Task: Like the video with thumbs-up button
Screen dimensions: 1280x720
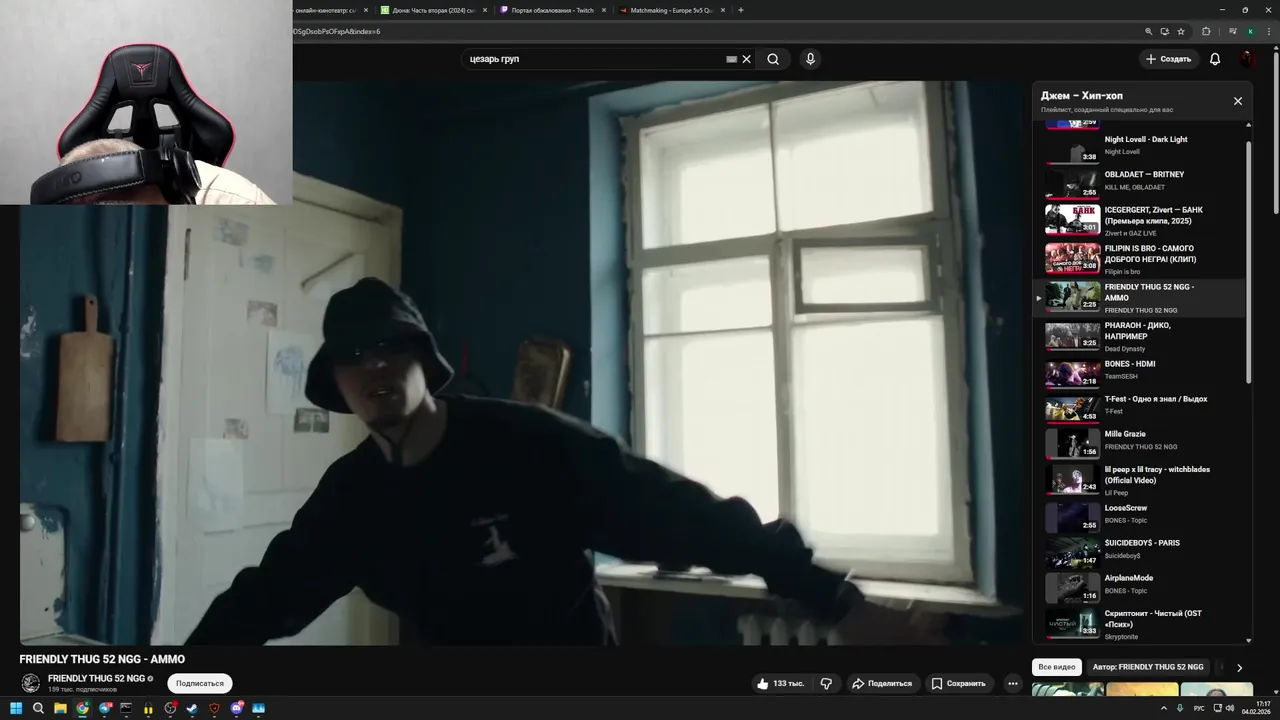Action: [x=781, y=683]
